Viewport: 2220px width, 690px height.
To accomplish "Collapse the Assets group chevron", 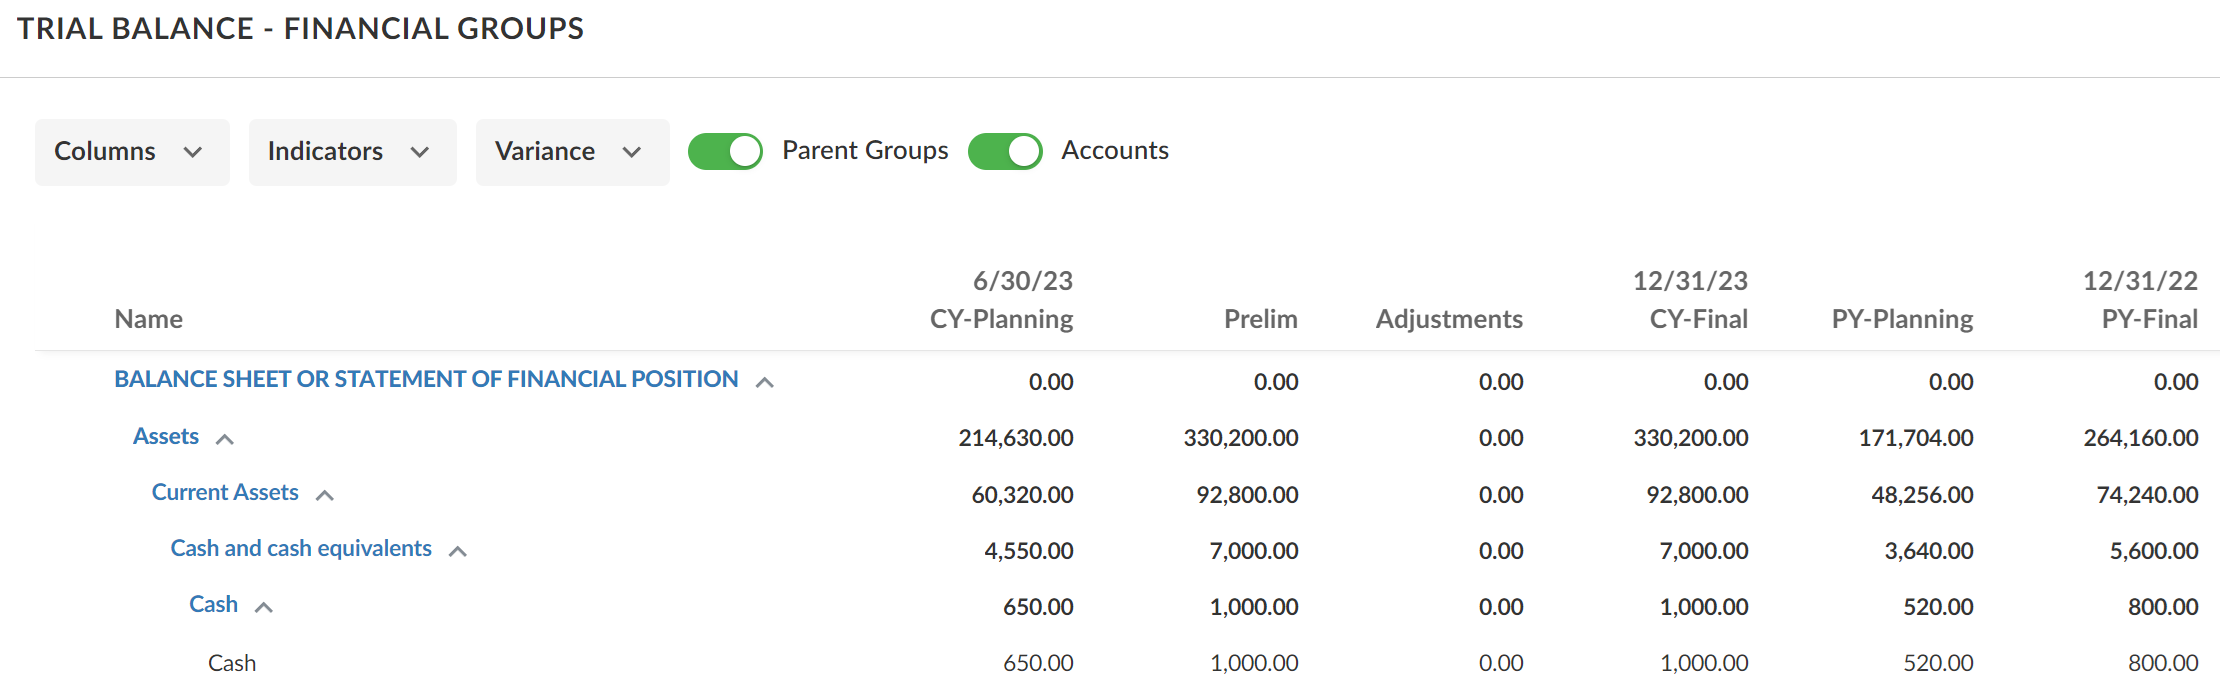I will click(x=225, y=439).
